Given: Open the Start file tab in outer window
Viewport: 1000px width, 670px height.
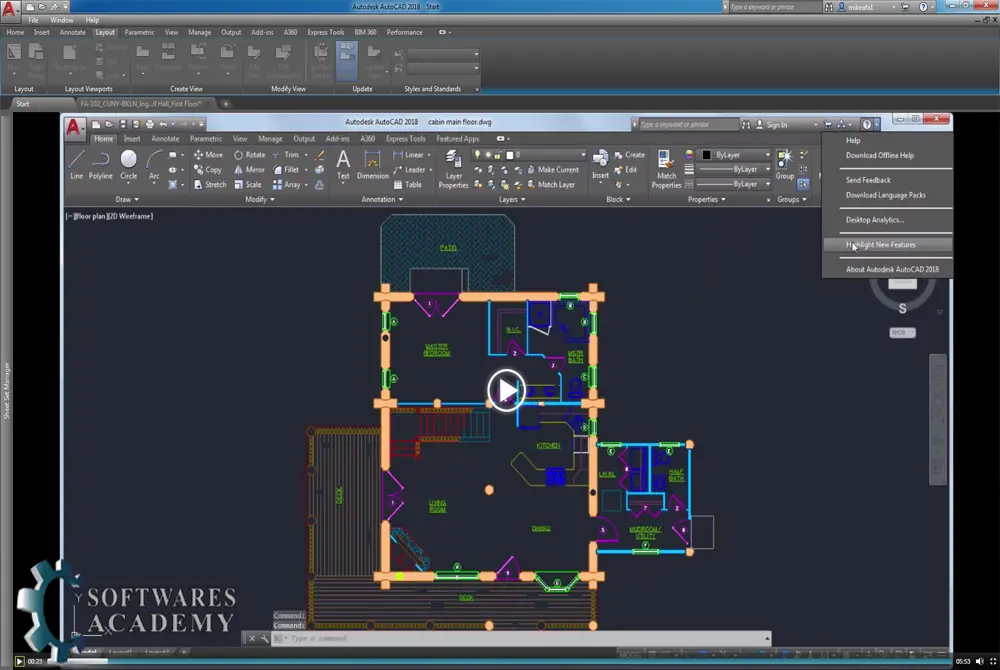Looking at the screenshot, I should point(23,103).
